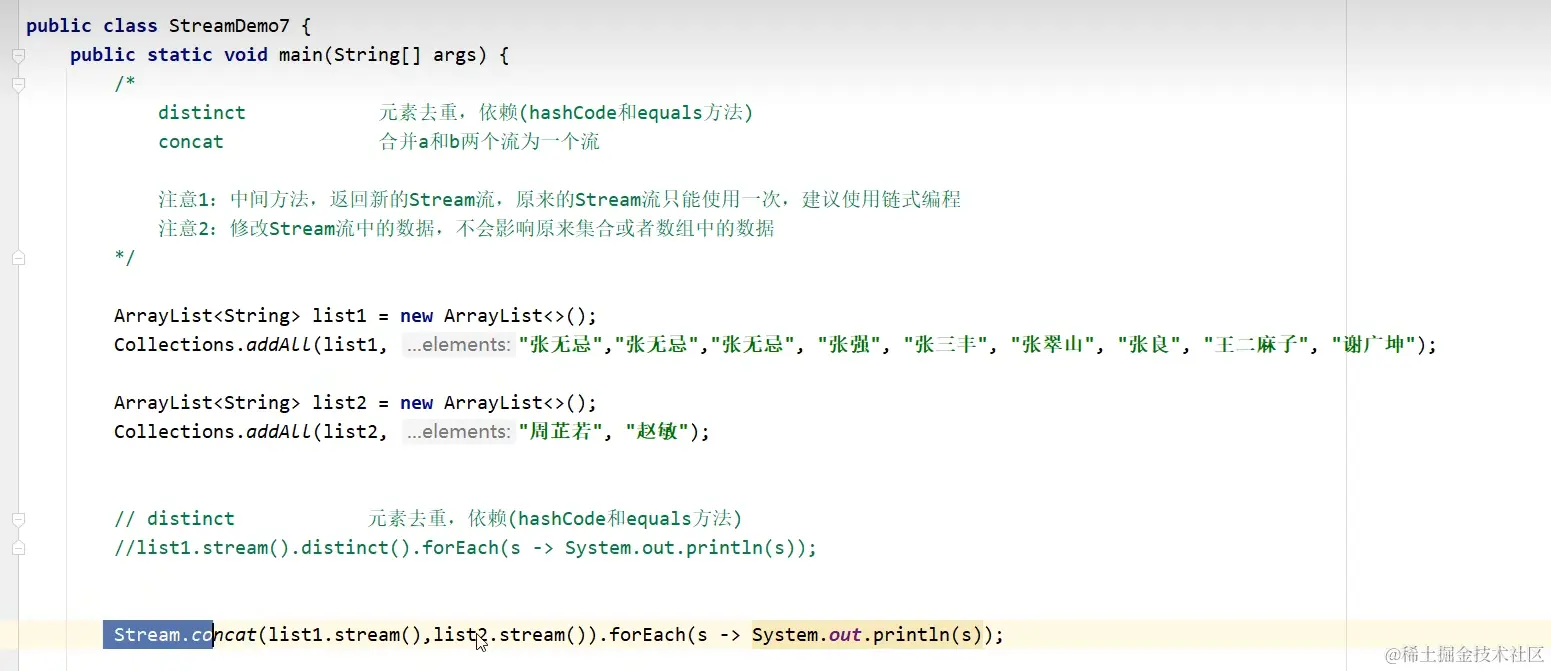This screenshot has height=671, width=1551.
Task: Click the list2 variable in its ArrayList declaration
Action: (x=340, y=403)
